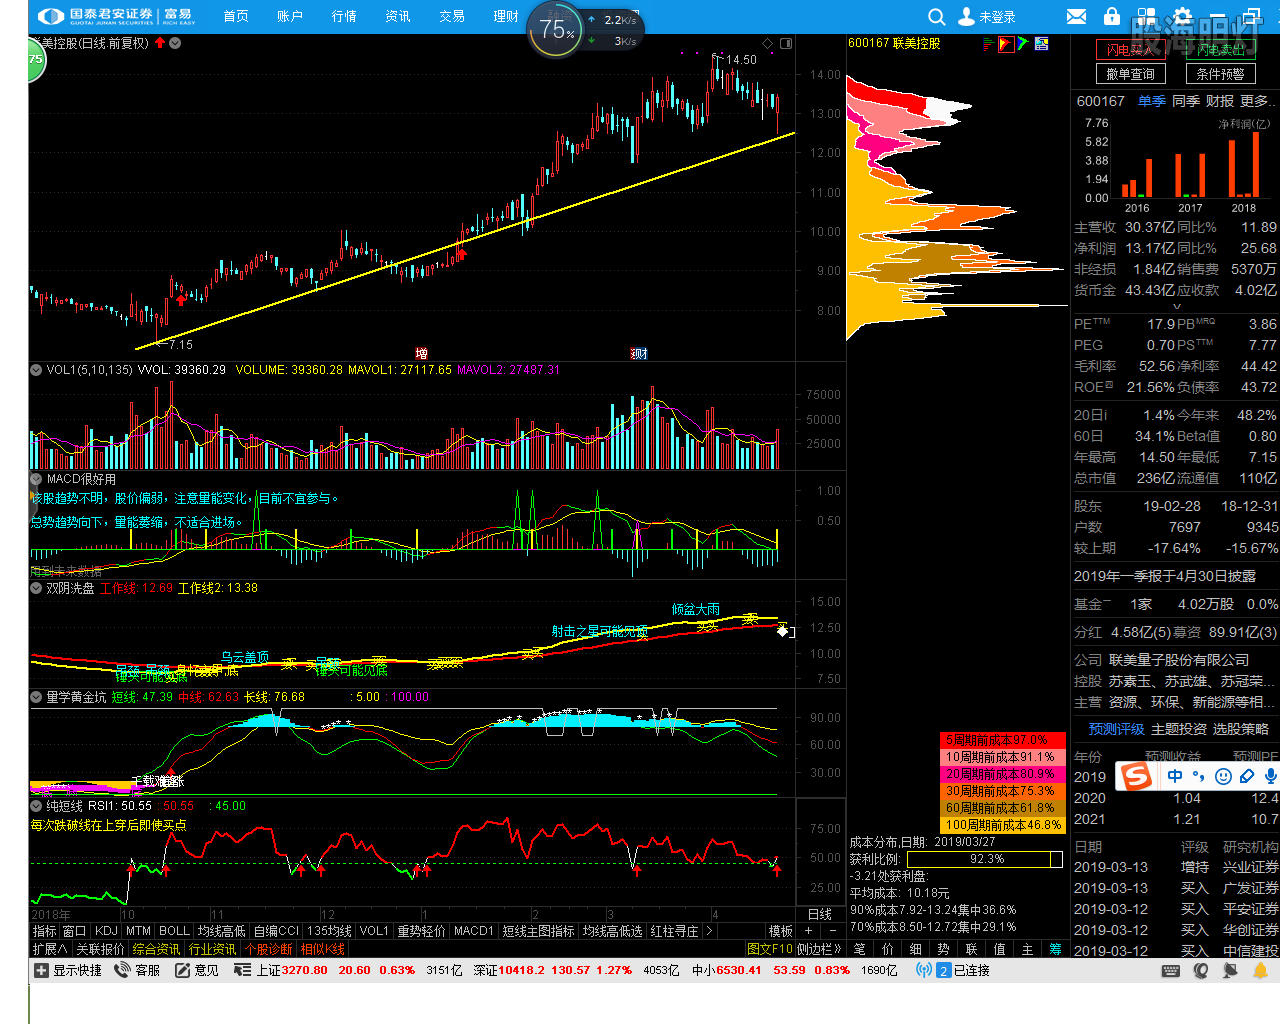
Task: Click the zoom-out minus button
Action: (x=833, y=931)
